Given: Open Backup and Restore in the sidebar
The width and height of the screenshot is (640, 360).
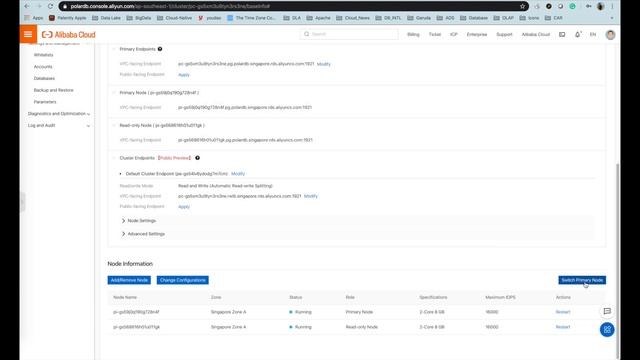Looking at the screenshot, I should point(53,90).
